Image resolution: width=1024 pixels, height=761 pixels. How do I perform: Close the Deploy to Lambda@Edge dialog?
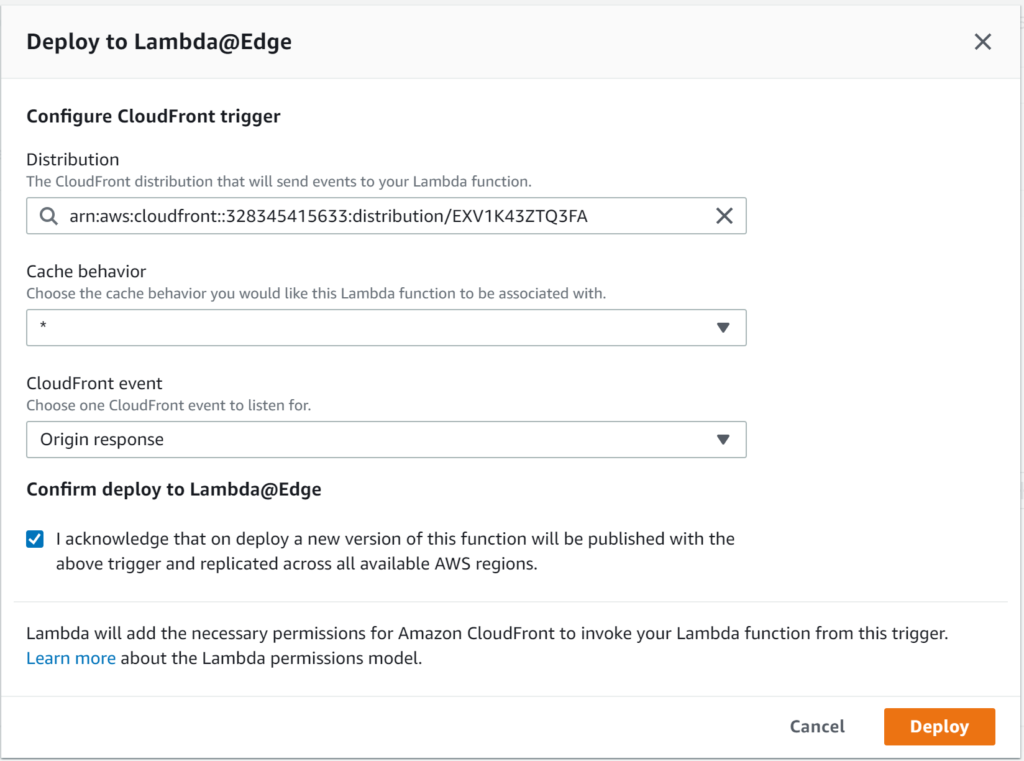coord(982,41)
